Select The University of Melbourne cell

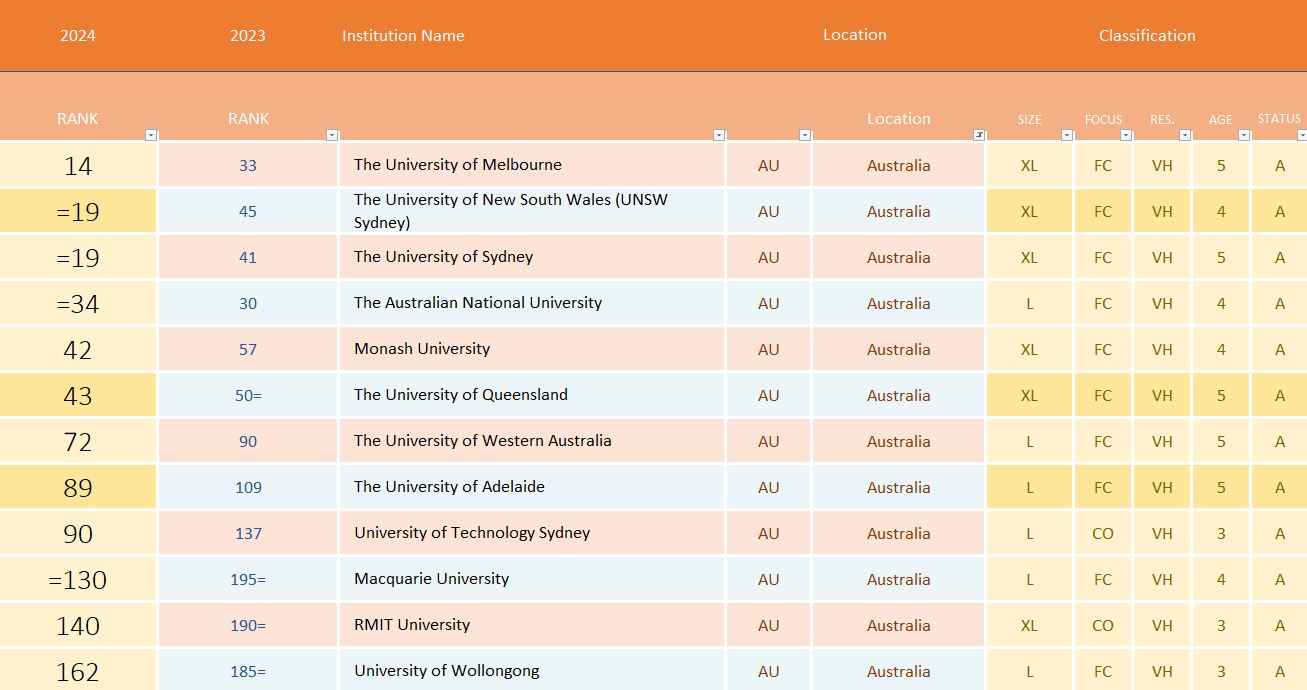point(531,165)
